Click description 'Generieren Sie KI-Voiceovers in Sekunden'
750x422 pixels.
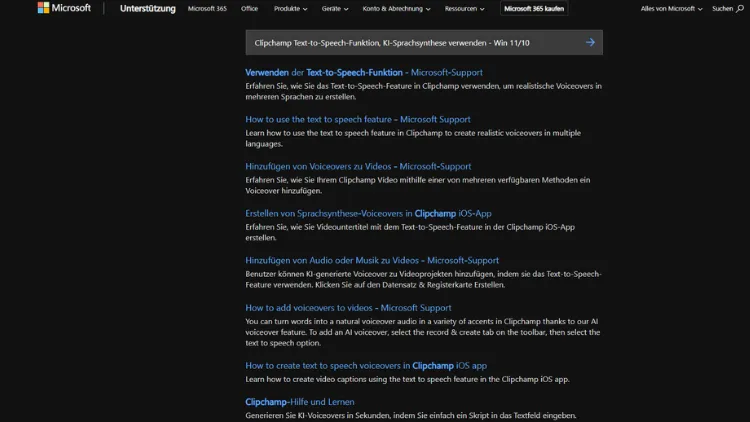click(333, 416)
